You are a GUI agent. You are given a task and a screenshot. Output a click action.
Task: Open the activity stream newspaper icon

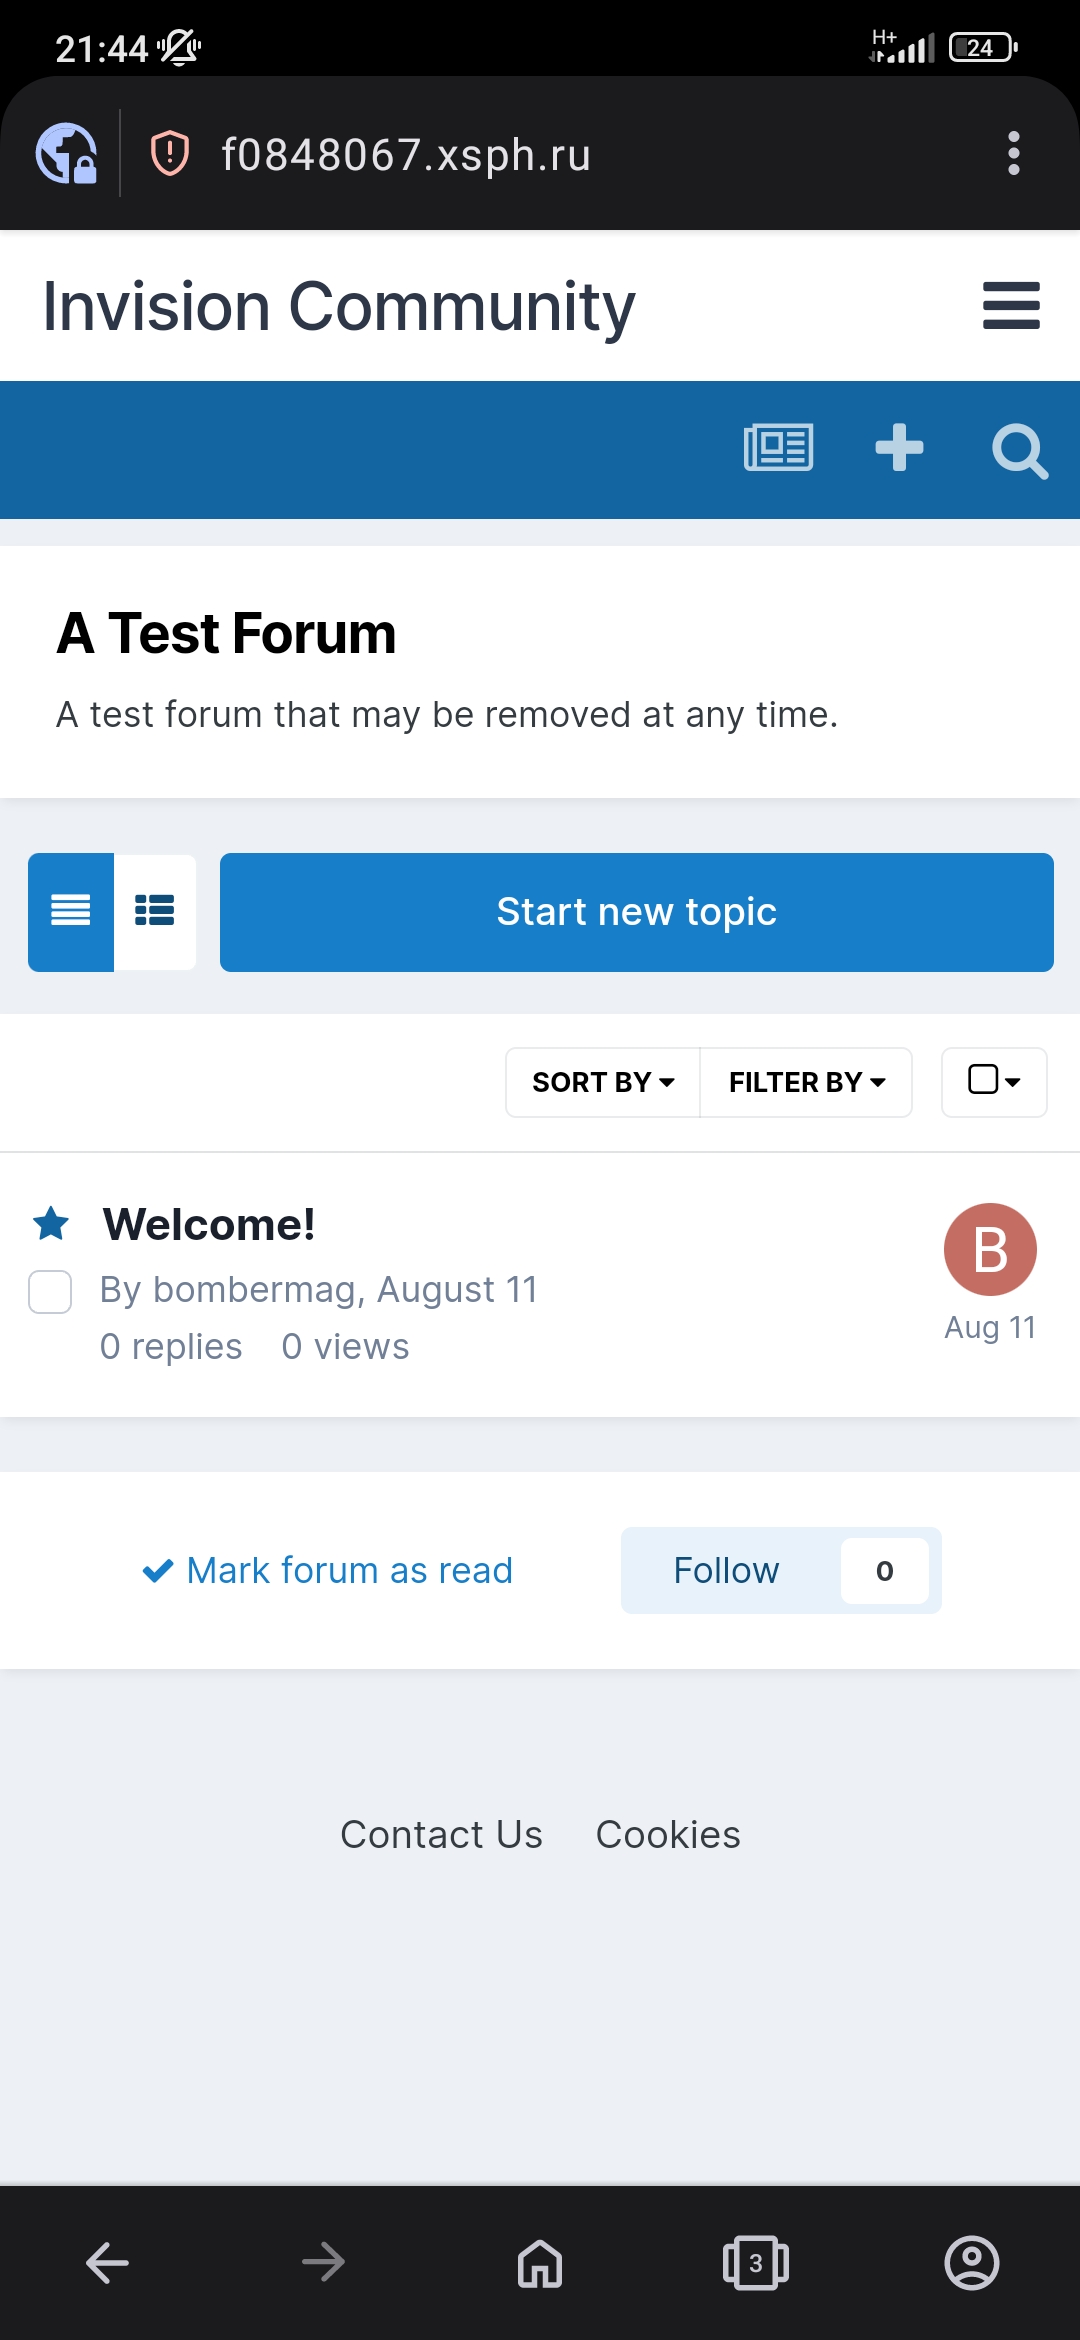(x=778, y=448)
